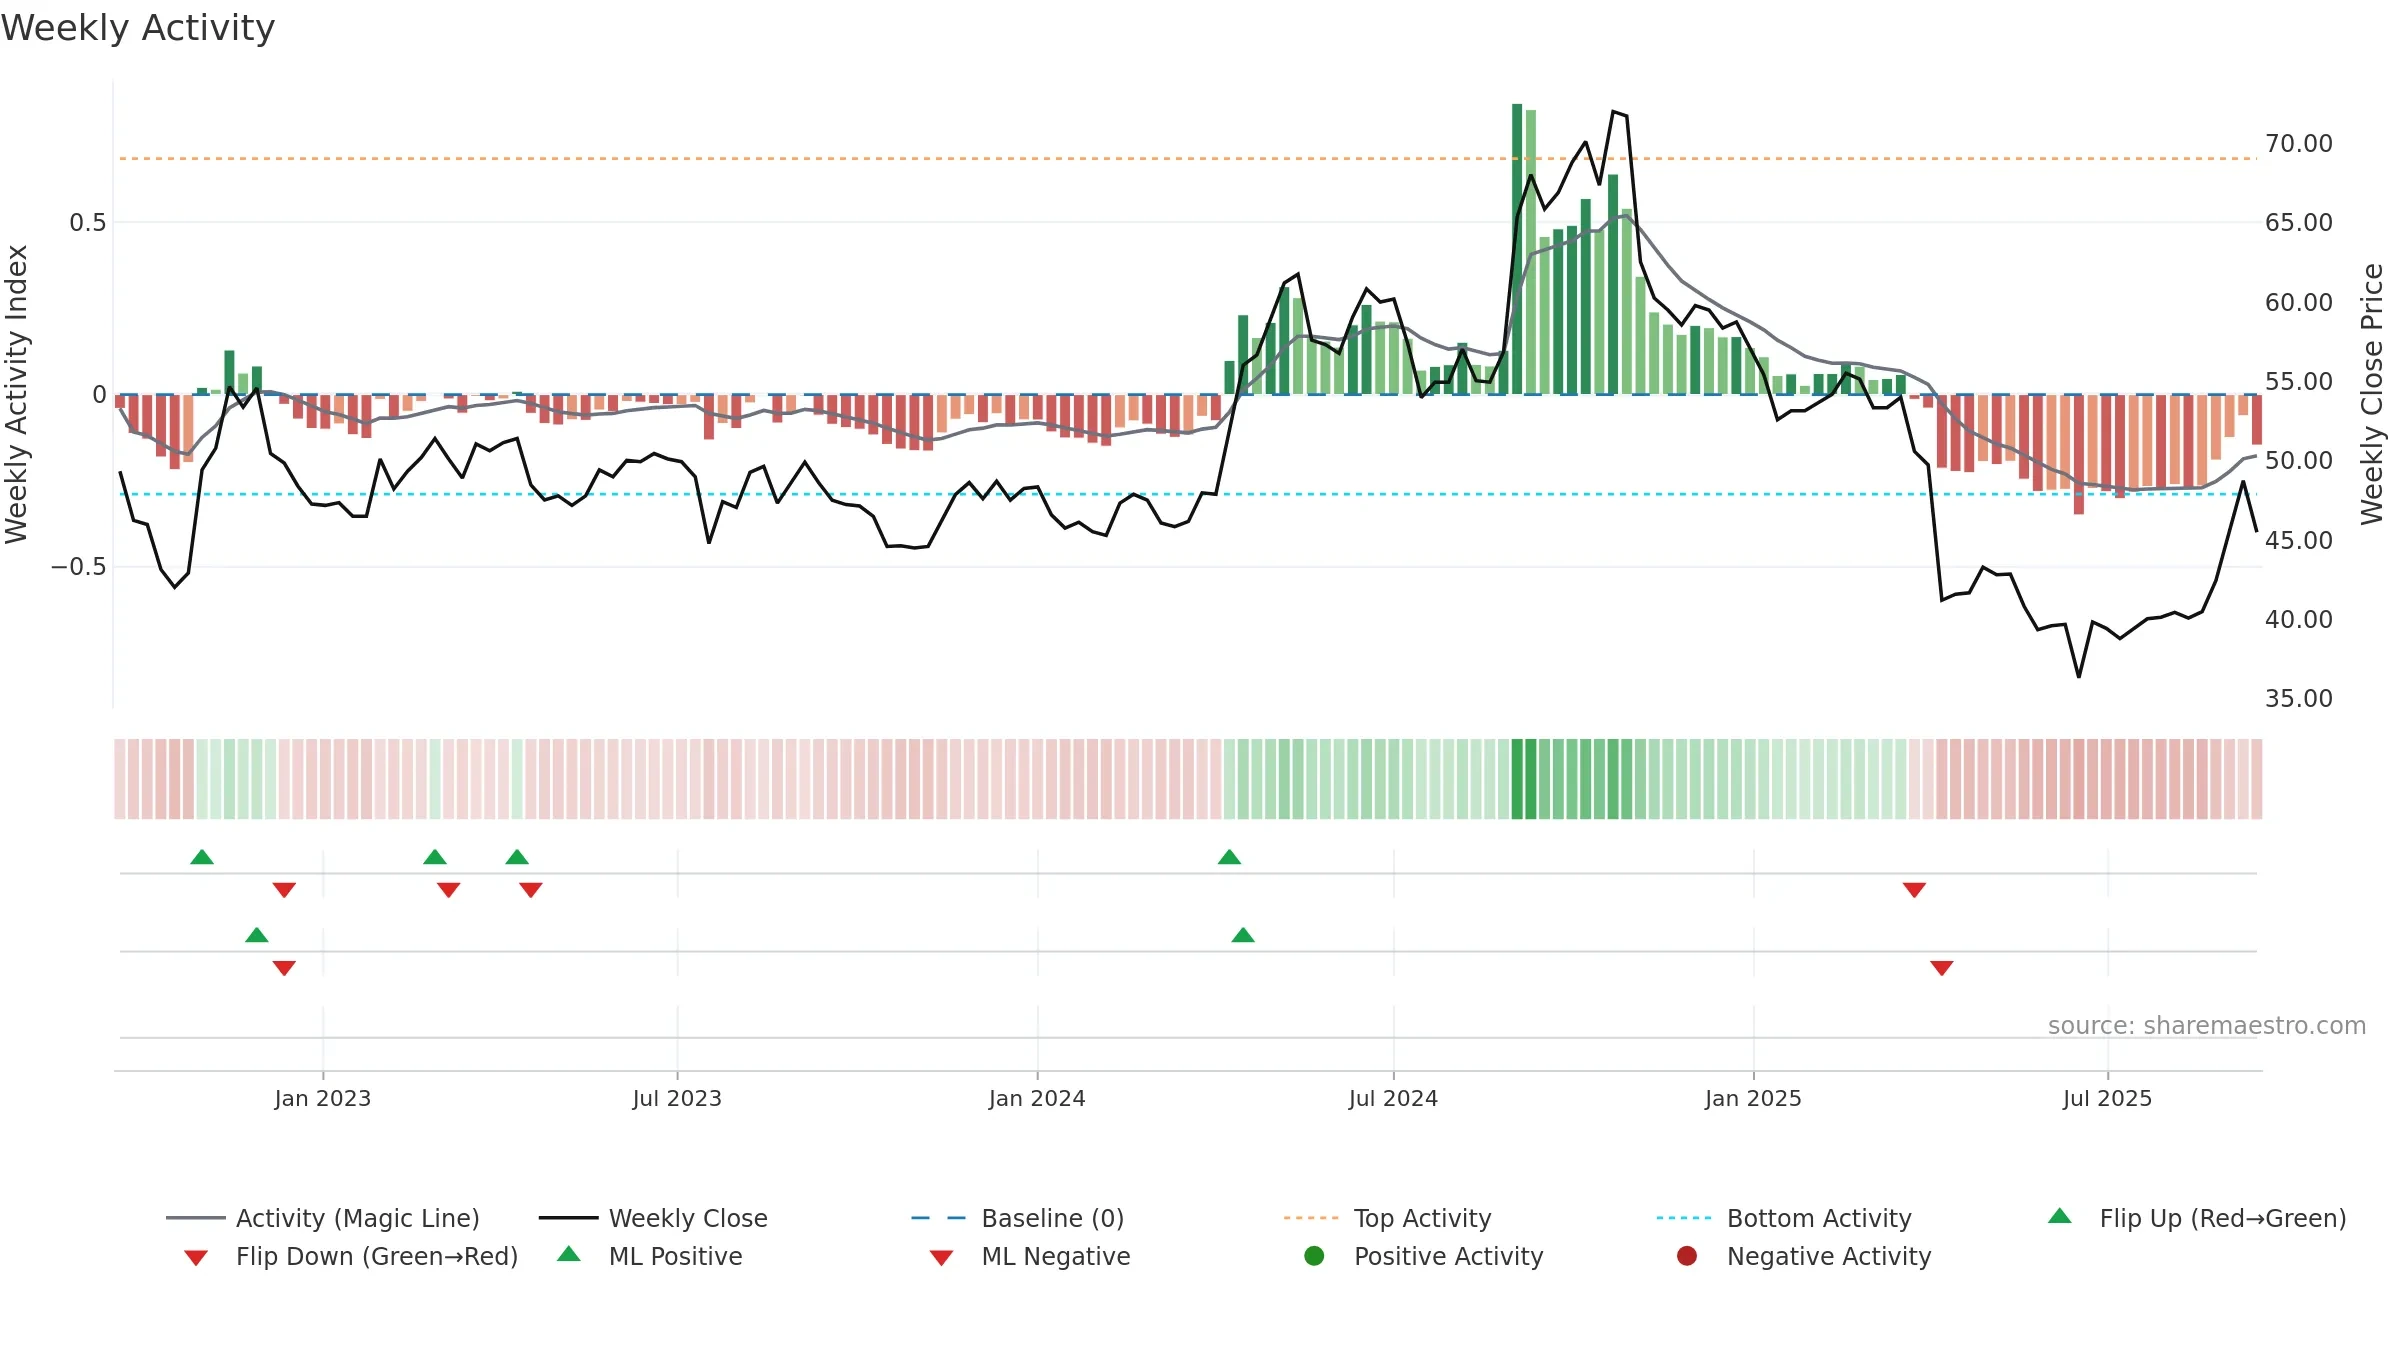Click the 'Weekly Activity Index' axis title

point(16,394)
